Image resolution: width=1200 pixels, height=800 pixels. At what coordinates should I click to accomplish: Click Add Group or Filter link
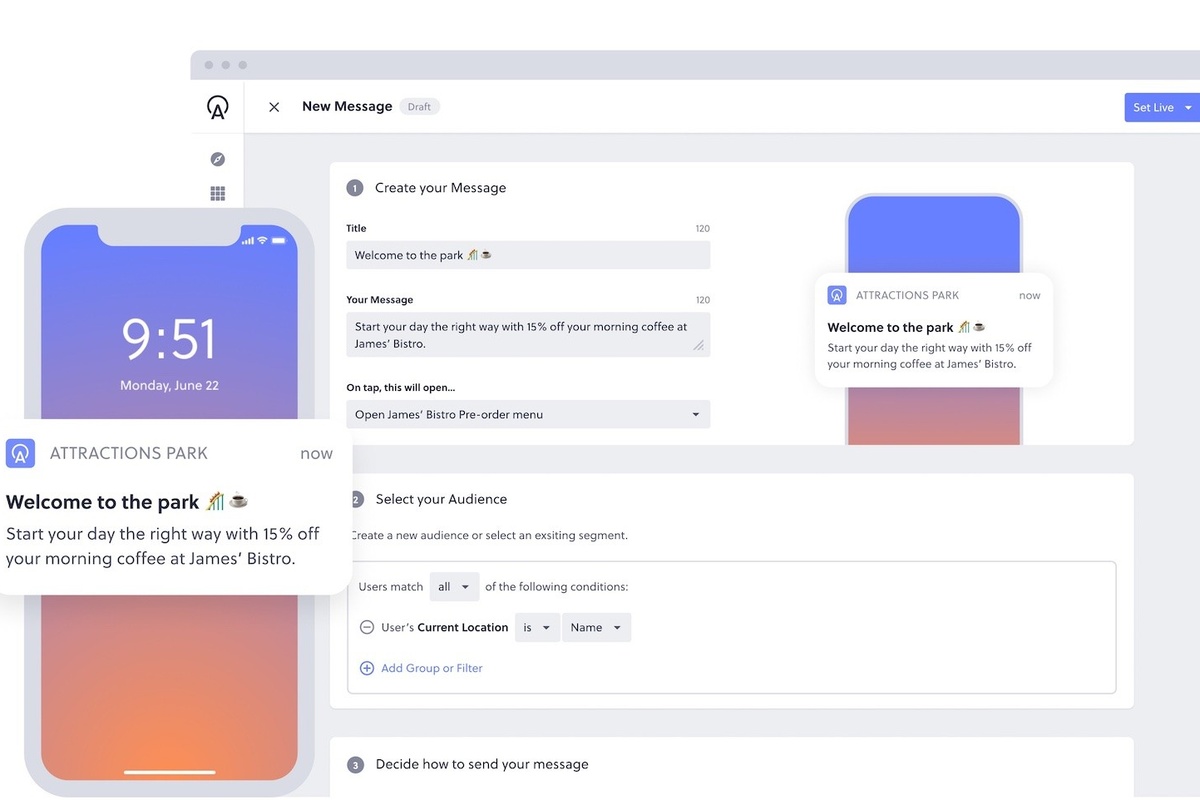coord(431,668)
